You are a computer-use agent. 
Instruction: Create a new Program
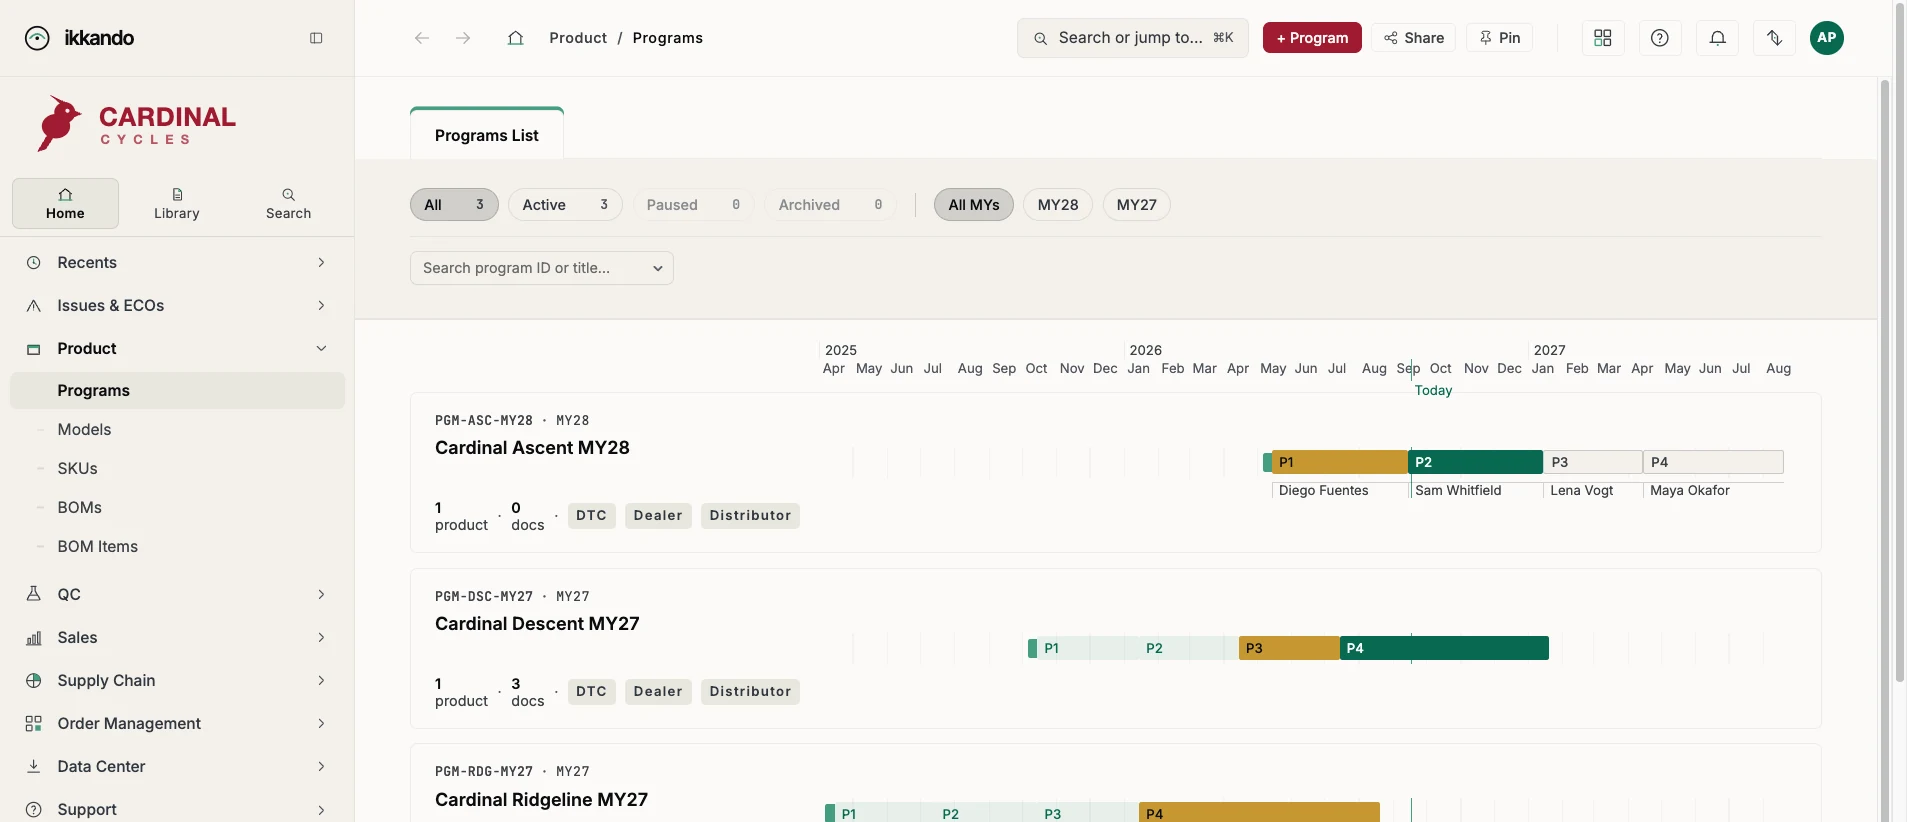point(1312,38)
